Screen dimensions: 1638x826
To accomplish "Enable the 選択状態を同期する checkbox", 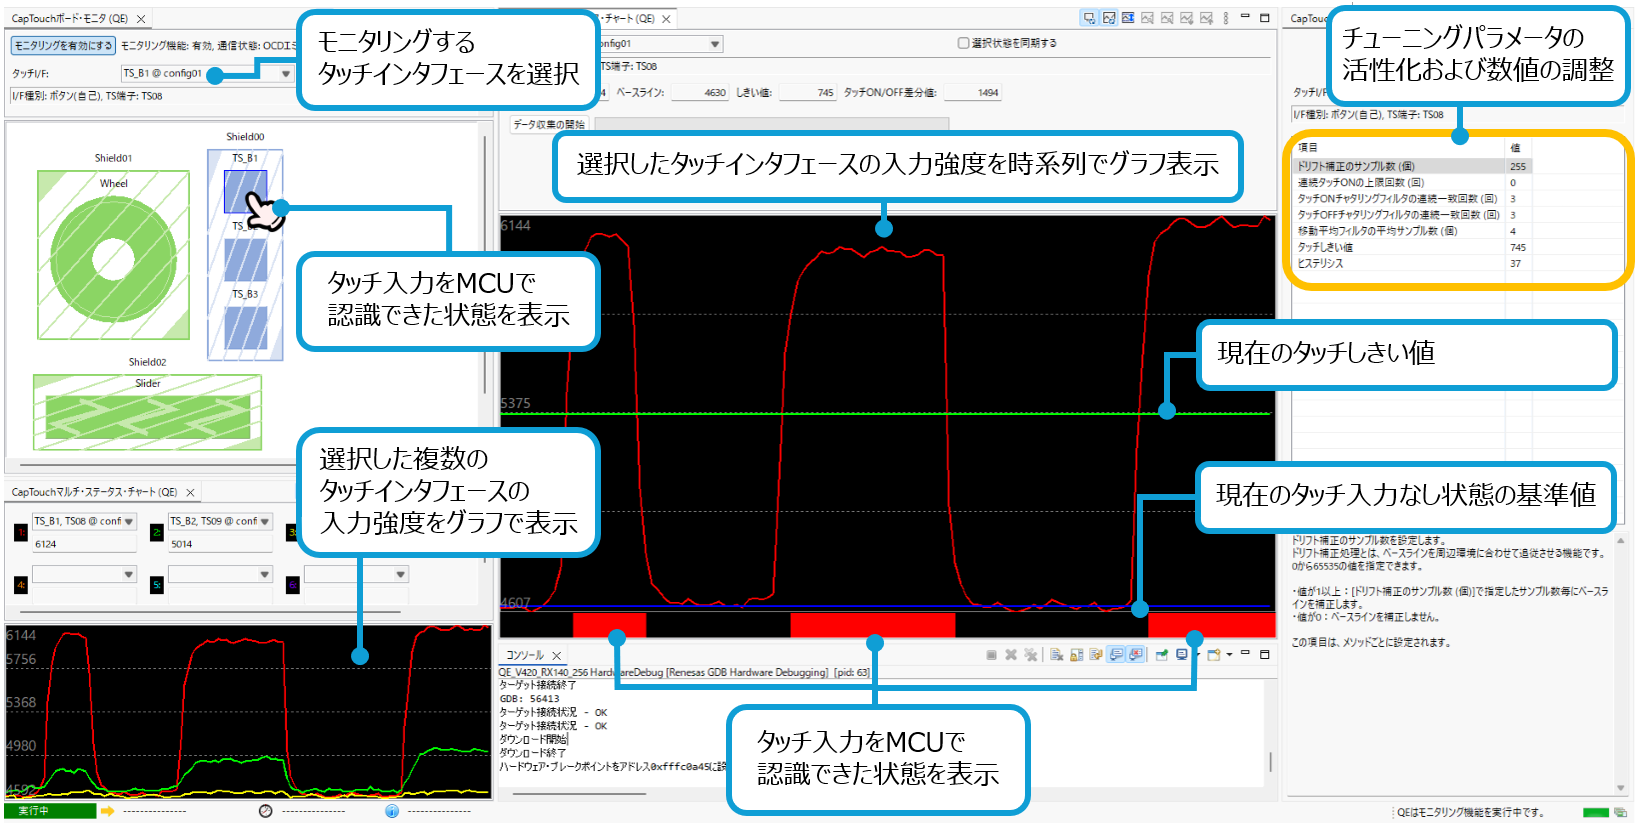I will pos(963,43).
